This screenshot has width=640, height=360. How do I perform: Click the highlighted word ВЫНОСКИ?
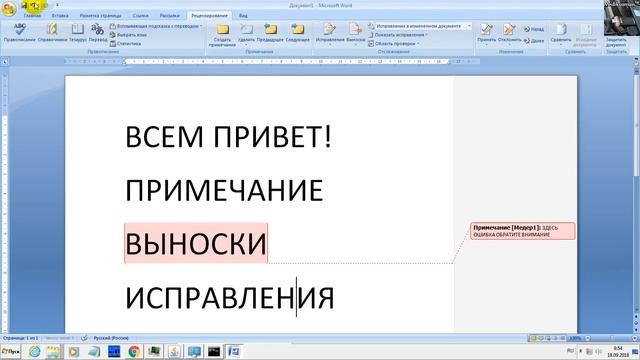pos(196,243)
